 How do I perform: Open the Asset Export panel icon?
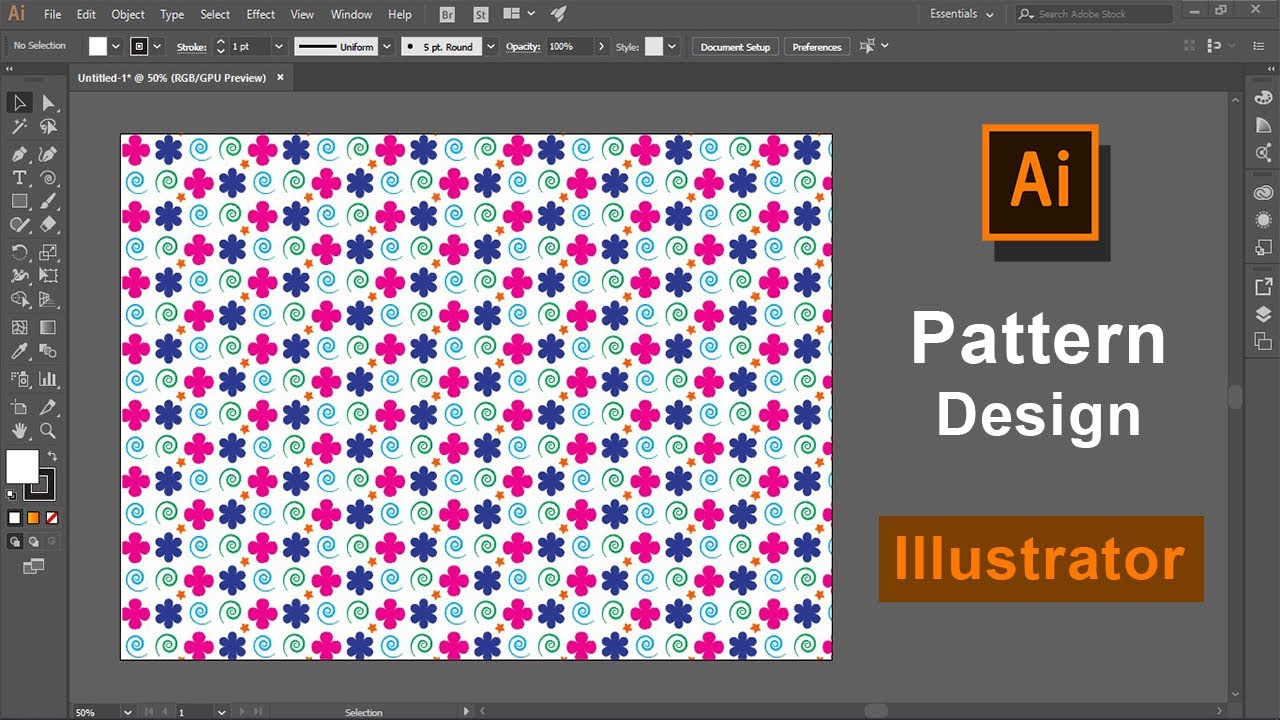click(1263, 287)
